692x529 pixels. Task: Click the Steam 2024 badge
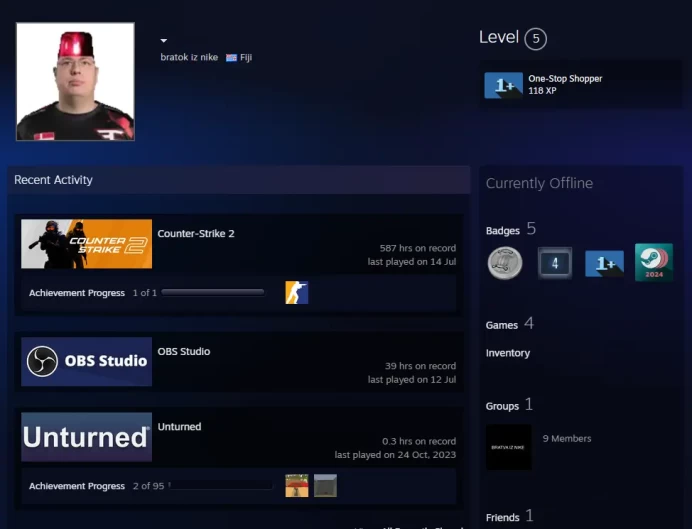point(654,262)
